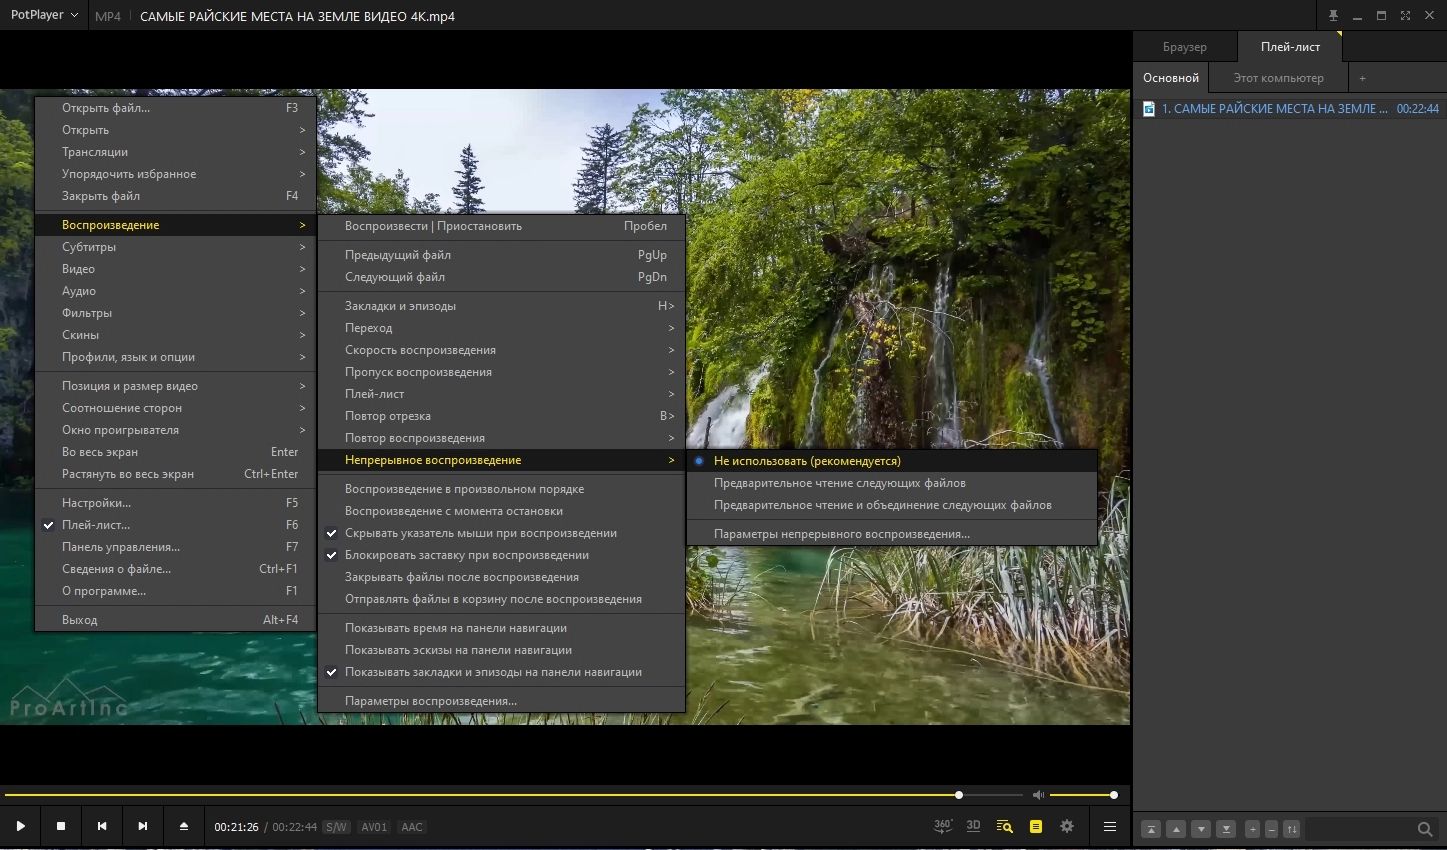Select 'Предварительное чтение следующих файлов' option
Image resolution: width=1447 pixels, height=850 pixels.
839,483
